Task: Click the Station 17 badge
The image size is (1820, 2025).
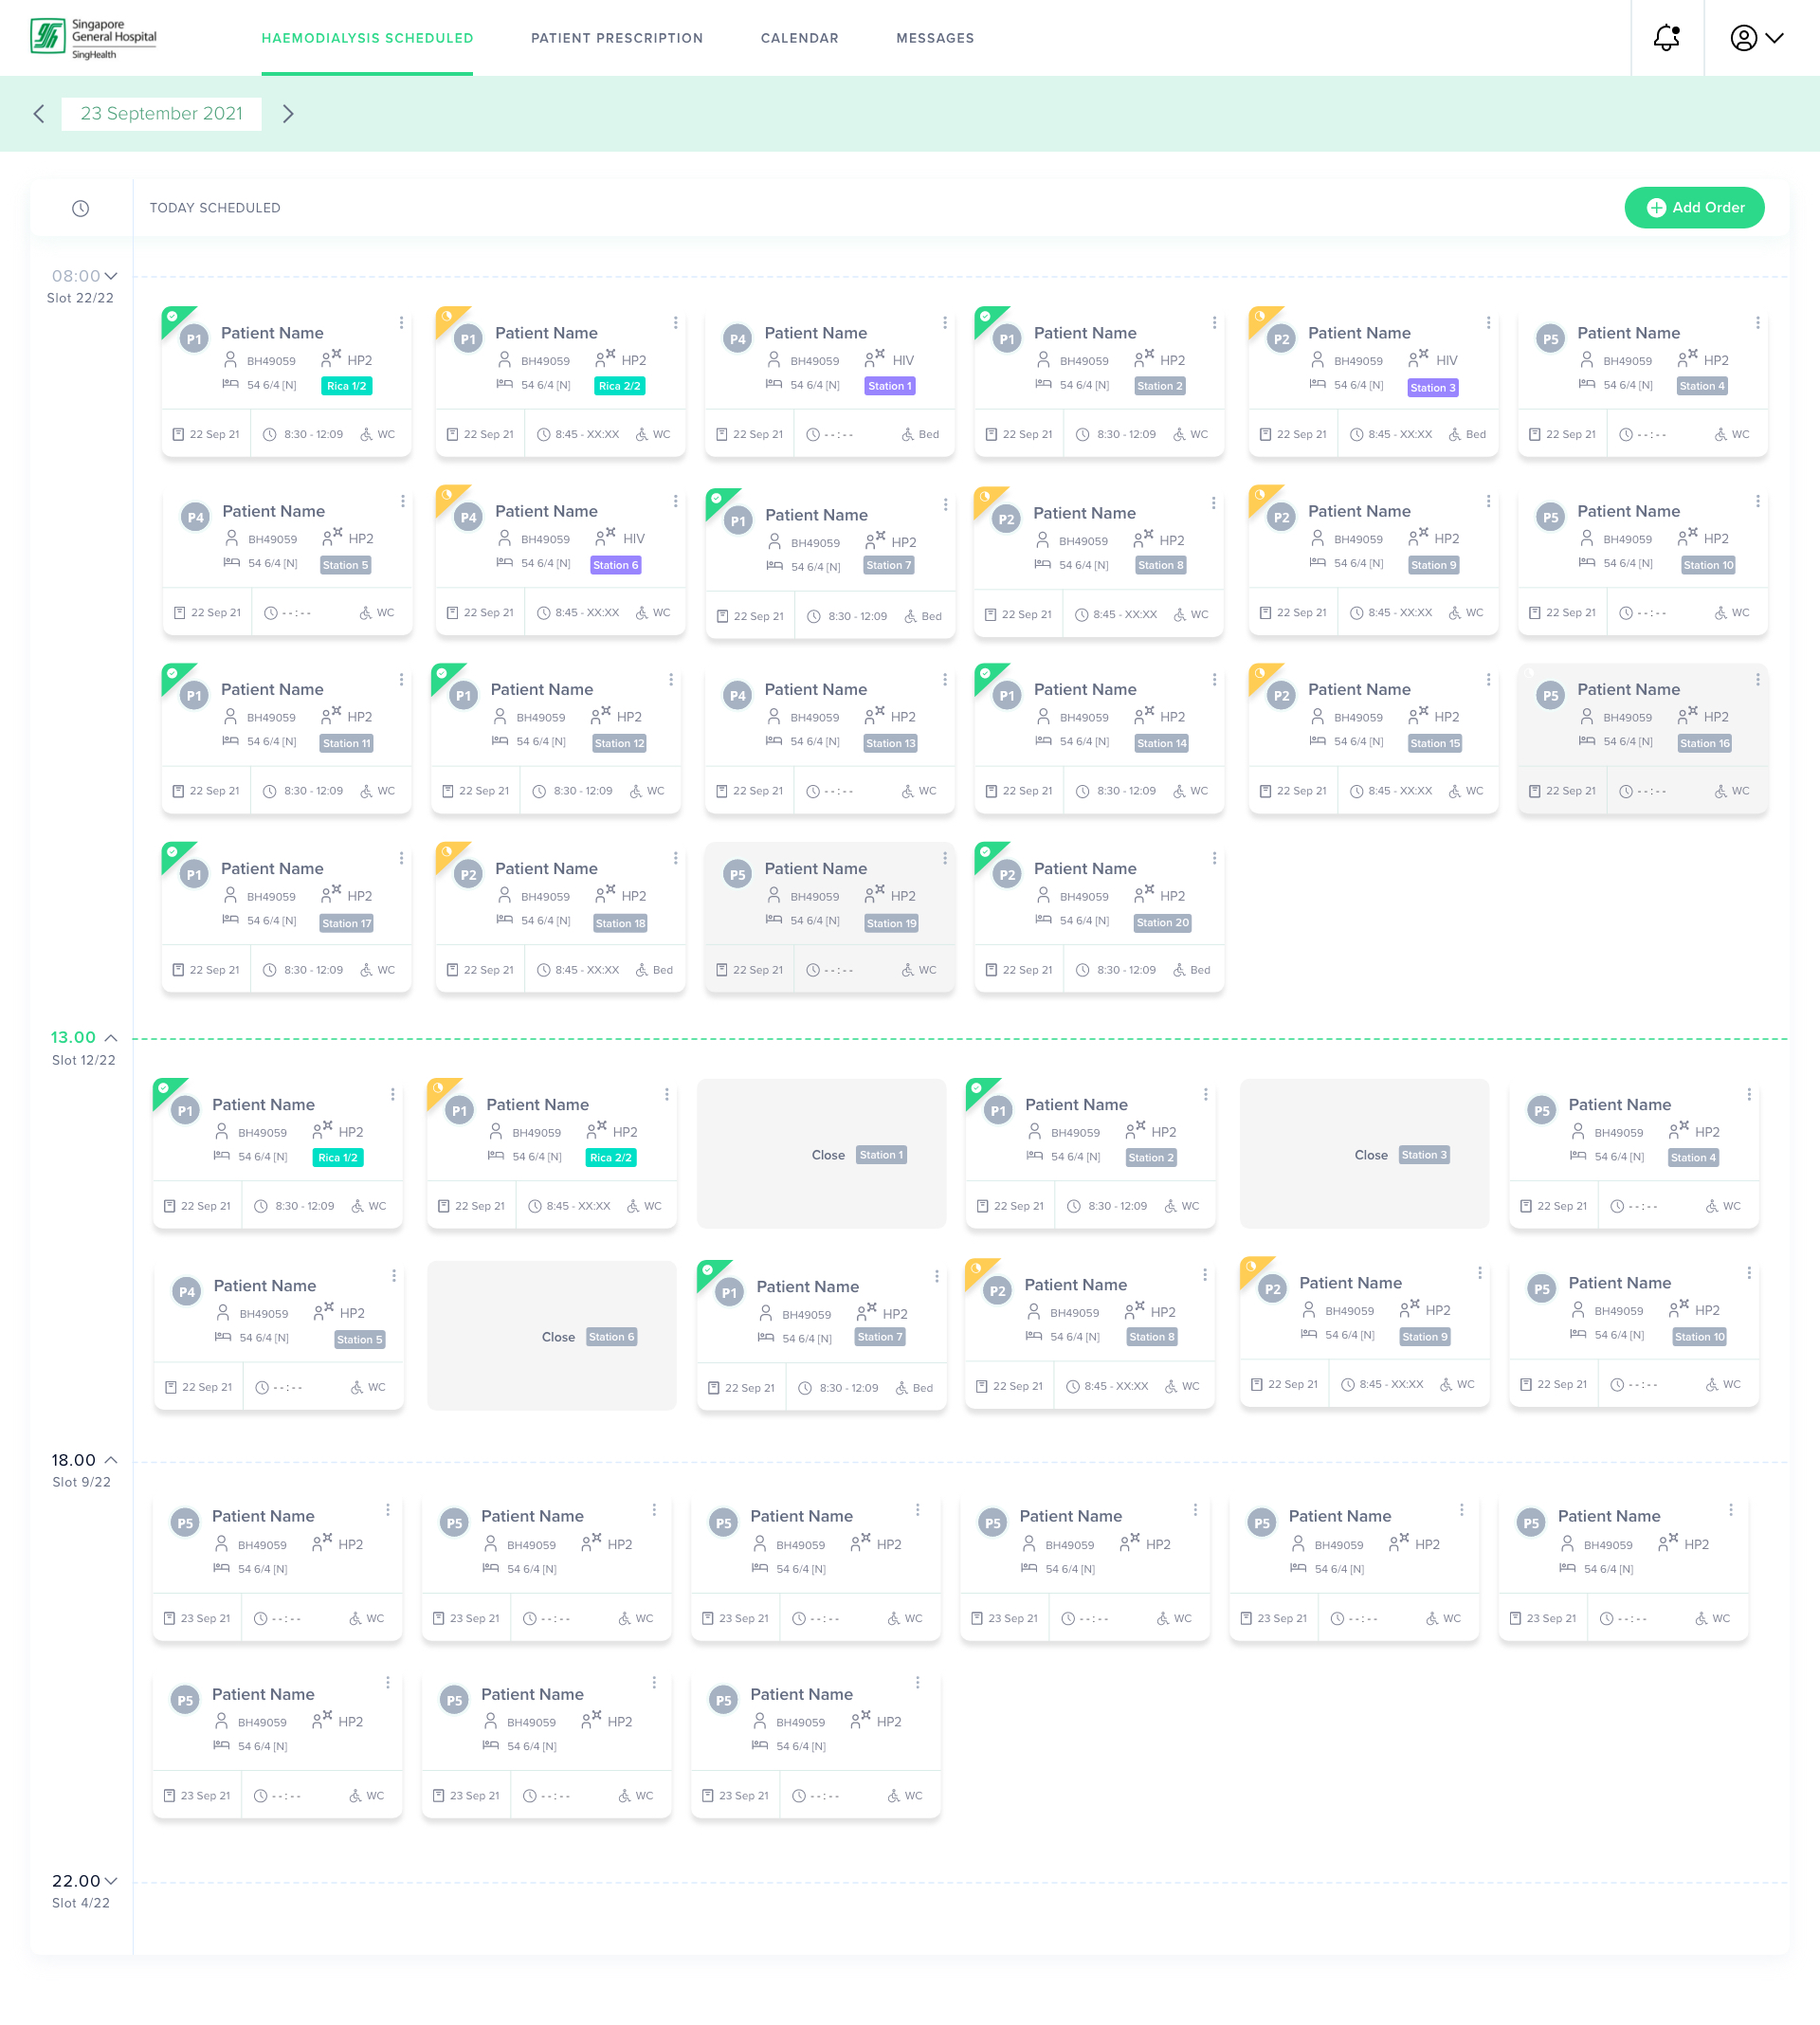Action: click(x=347, y=924)
